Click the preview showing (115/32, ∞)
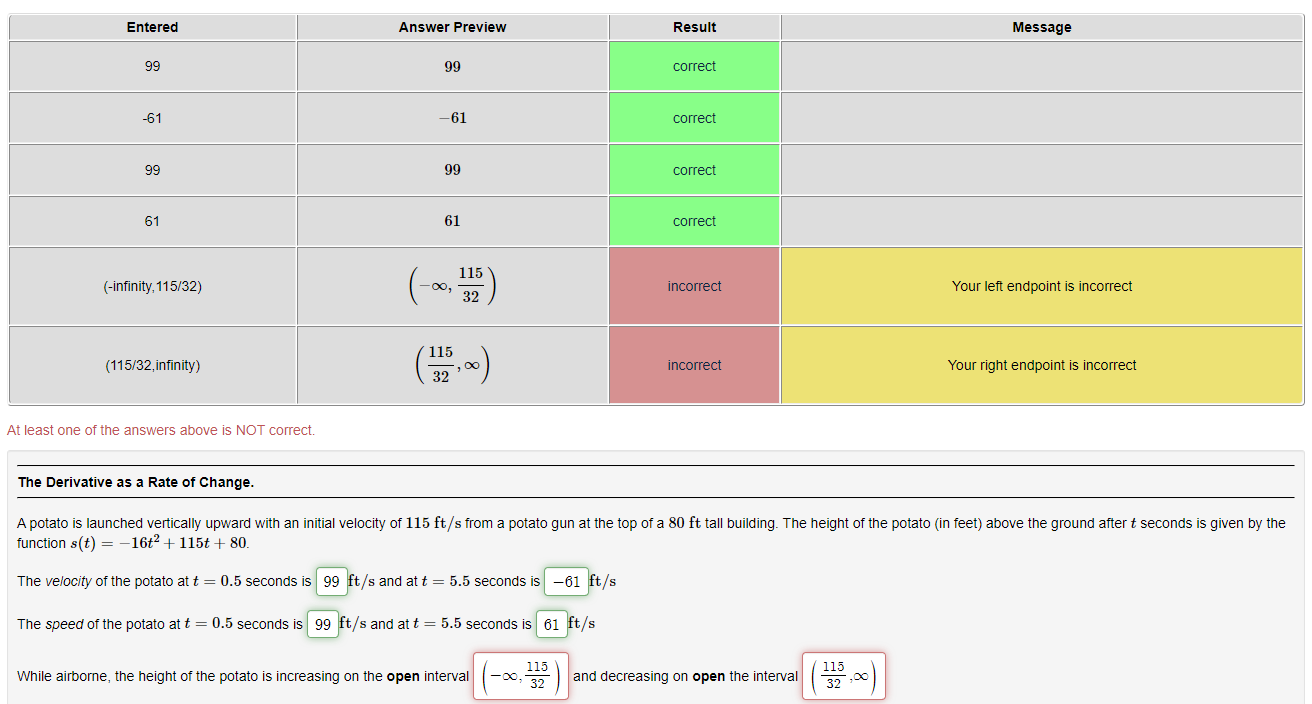Viewport: 1312px width, 704px height. point(452,364)
